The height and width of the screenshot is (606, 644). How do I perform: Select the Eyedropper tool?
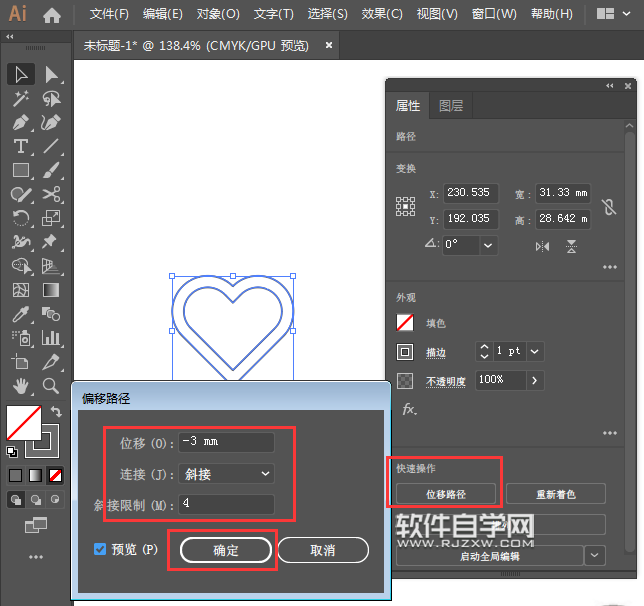[x=21, y=314]
